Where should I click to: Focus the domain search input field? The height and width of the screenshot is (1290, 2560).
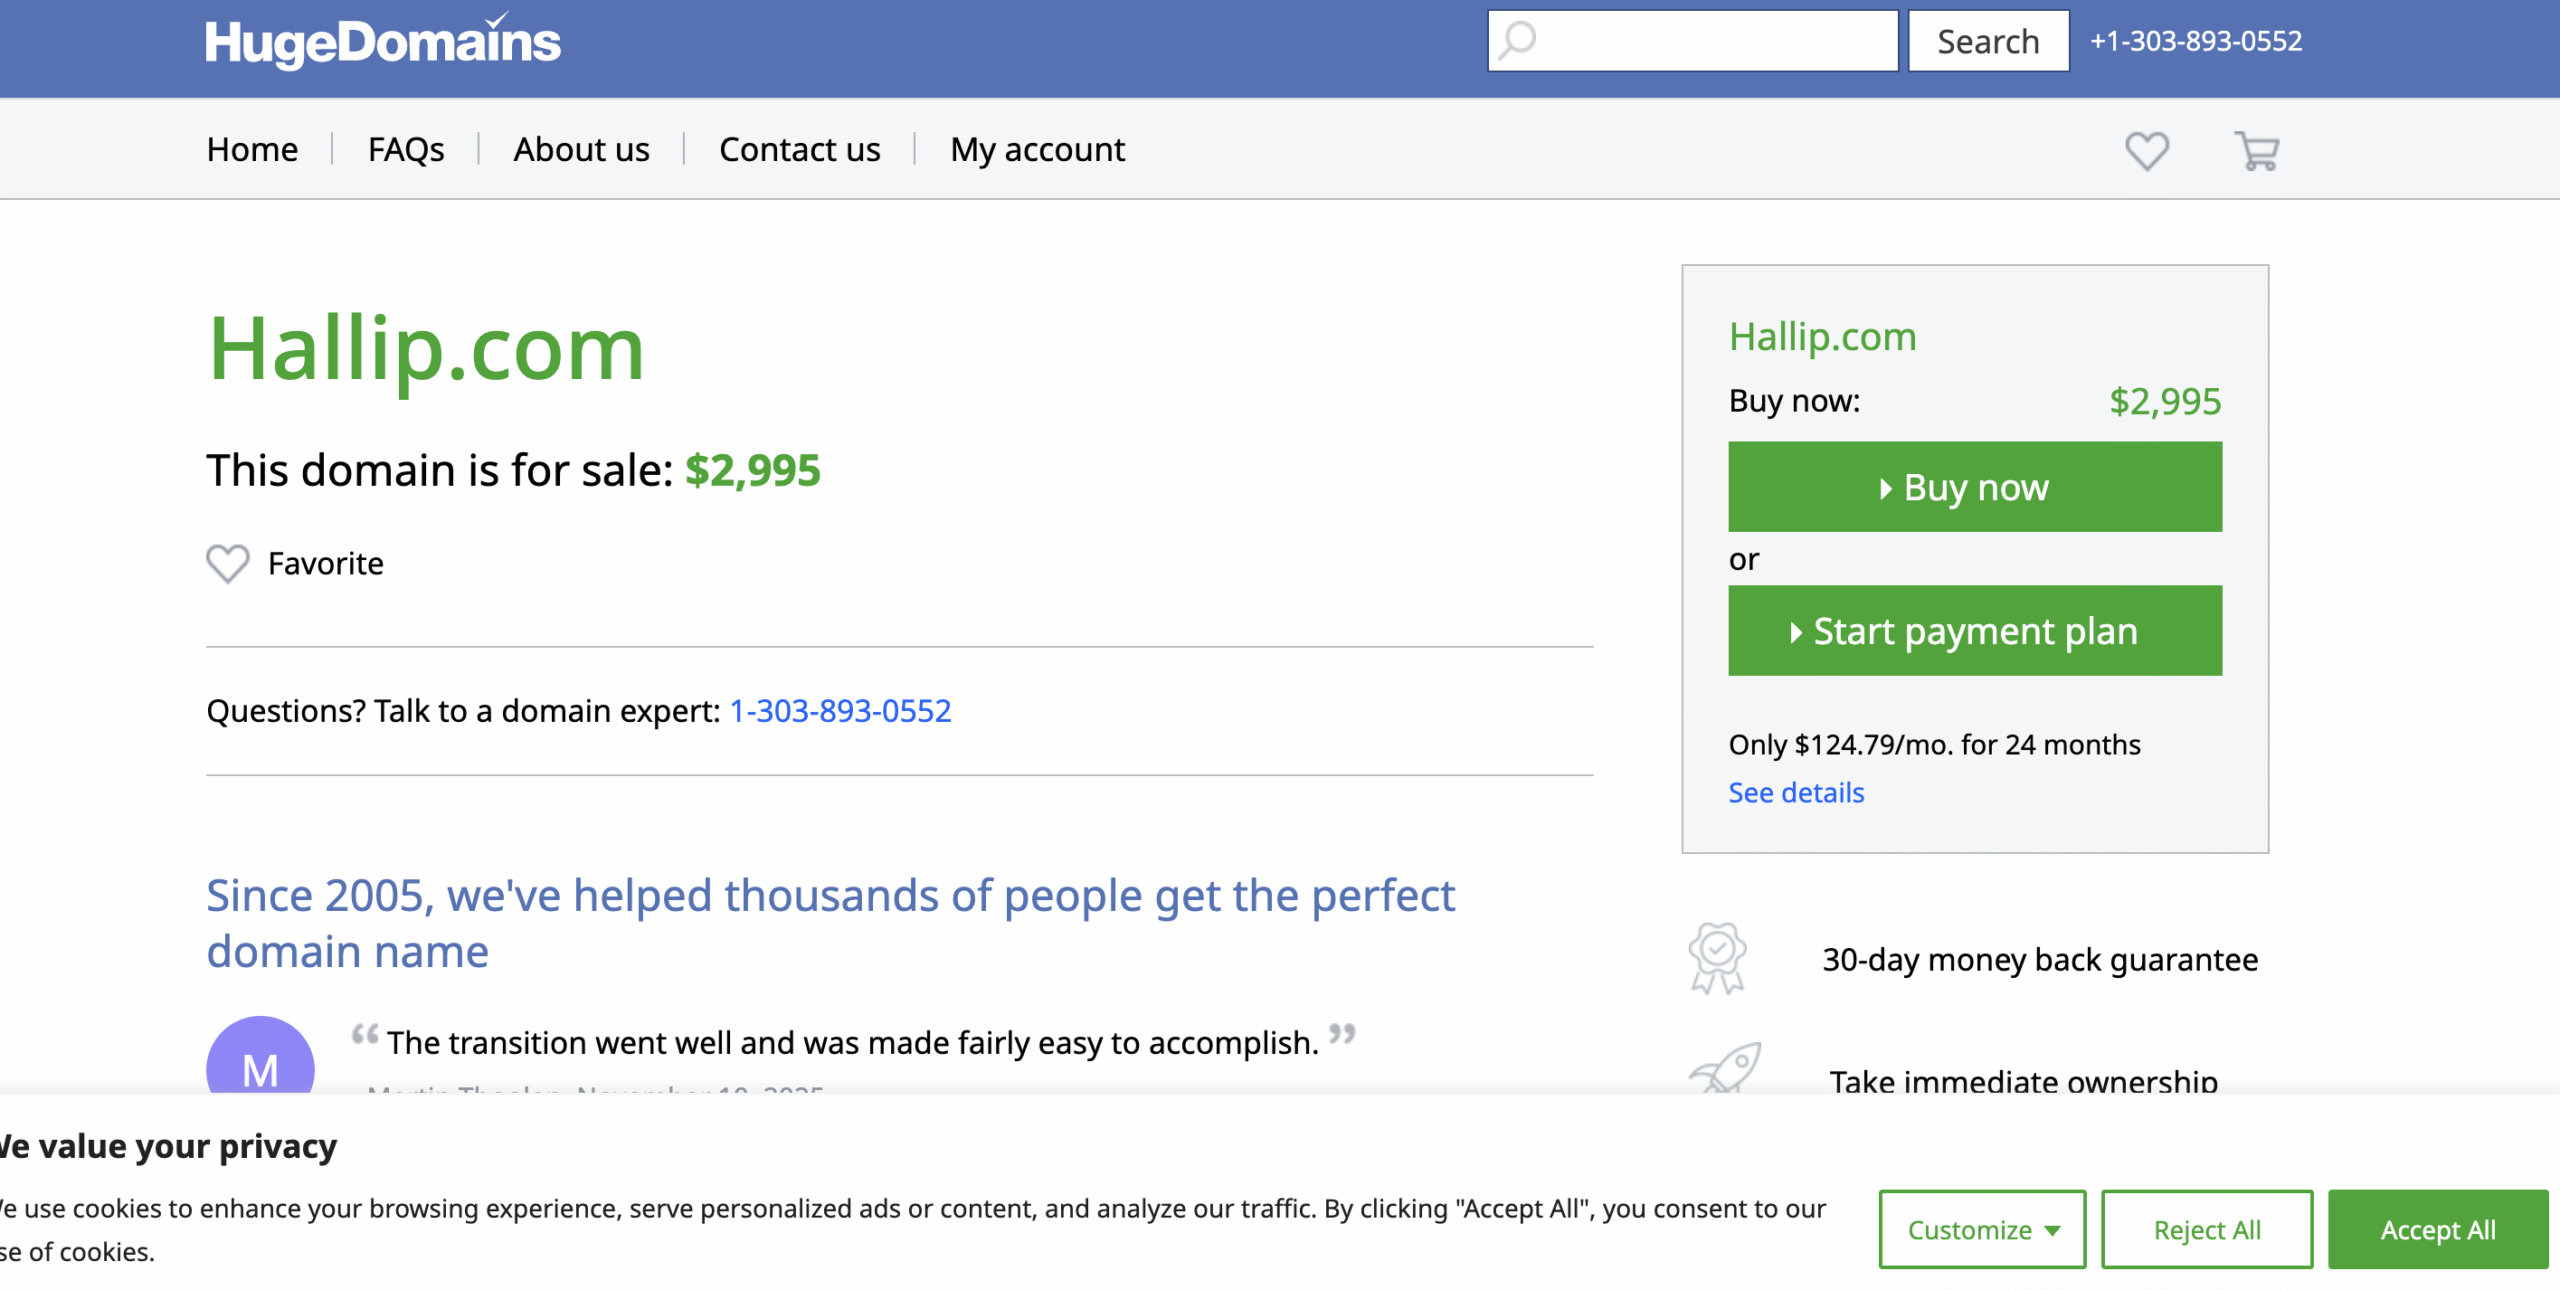1712,41
